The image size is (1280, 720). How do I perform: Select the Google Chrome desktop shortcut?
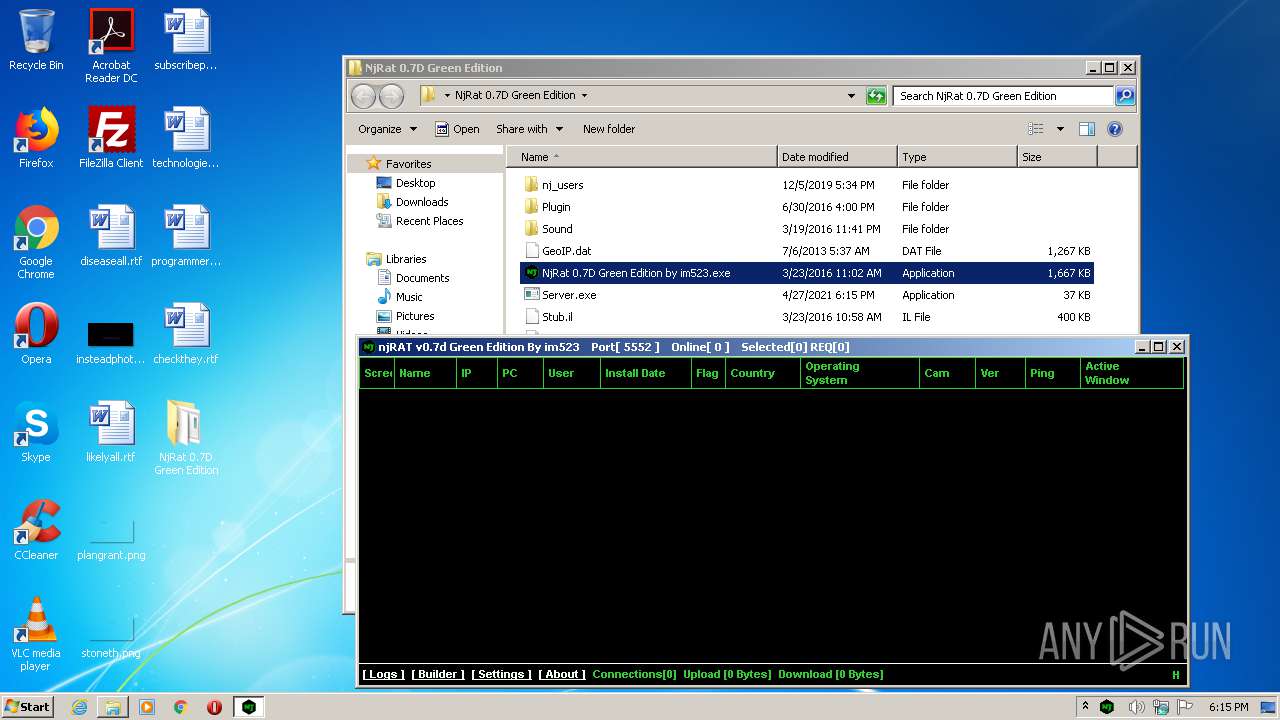pyautogui.click(x=36, y=242)
